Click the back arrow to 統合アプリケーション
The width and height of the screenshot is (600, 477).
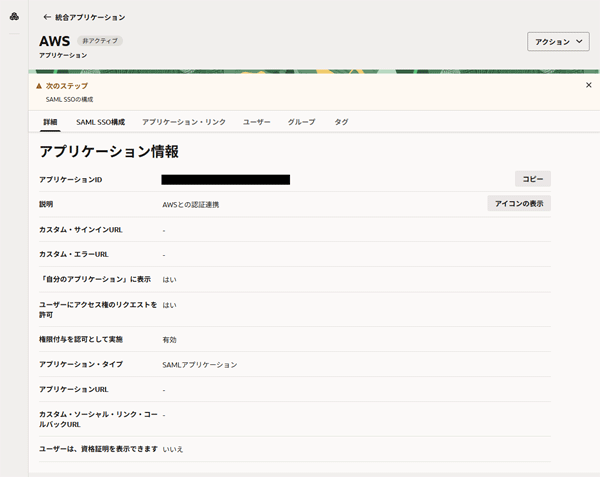pos(47,17)
